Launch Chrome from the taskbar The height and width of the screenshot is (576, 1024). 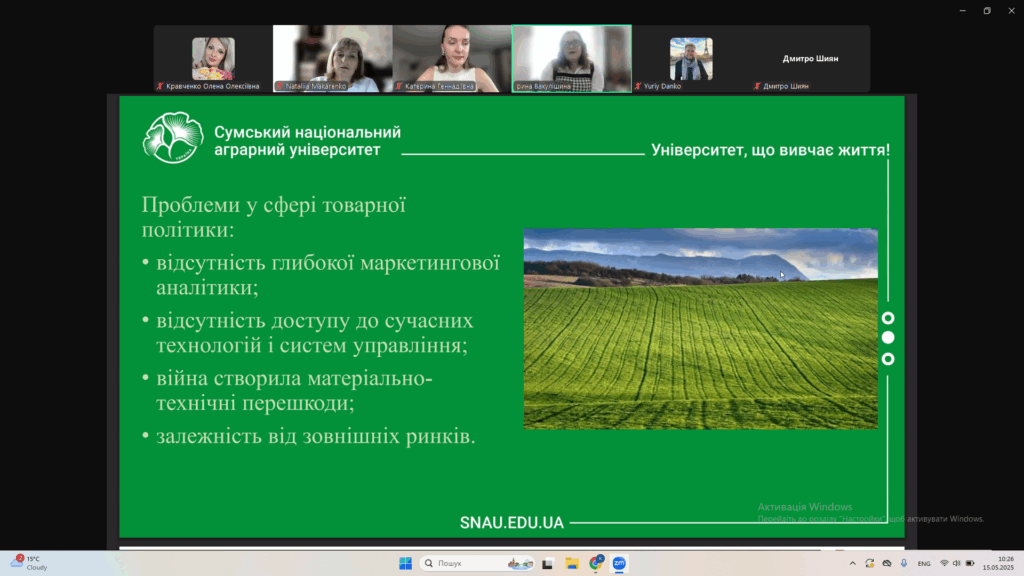[596, 563]
